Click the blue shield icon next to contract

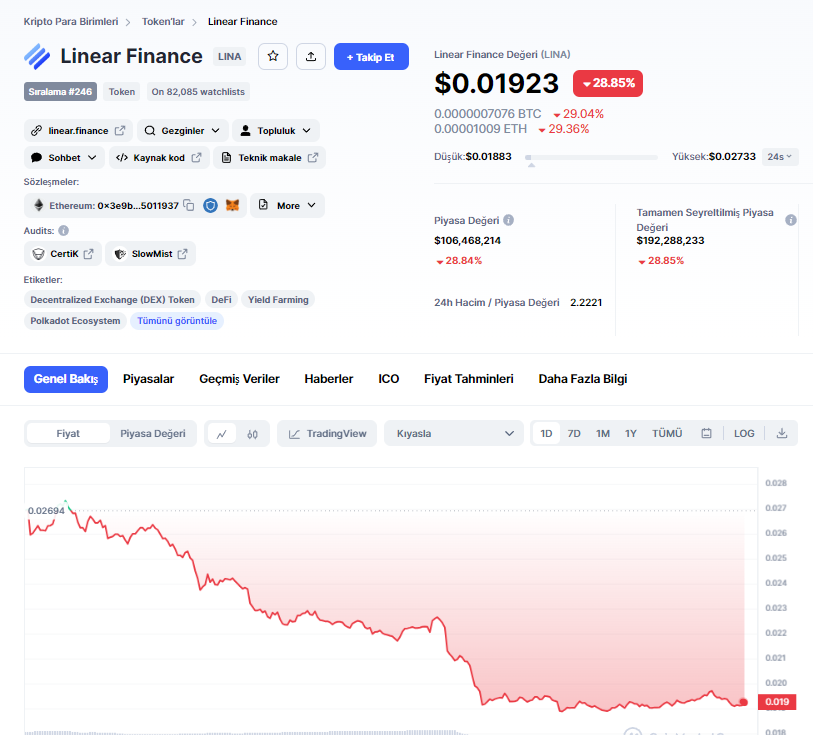(x=210, y=205)
